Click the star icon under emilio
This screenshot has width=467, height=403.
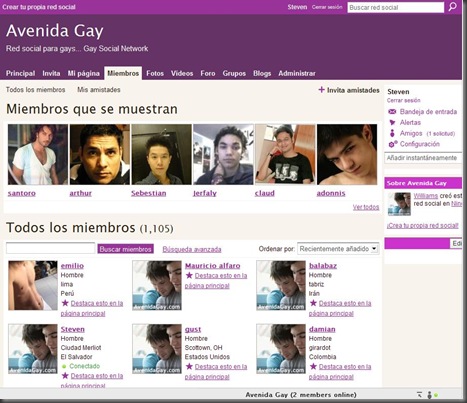pyautogui.click(x=65, y=303)
